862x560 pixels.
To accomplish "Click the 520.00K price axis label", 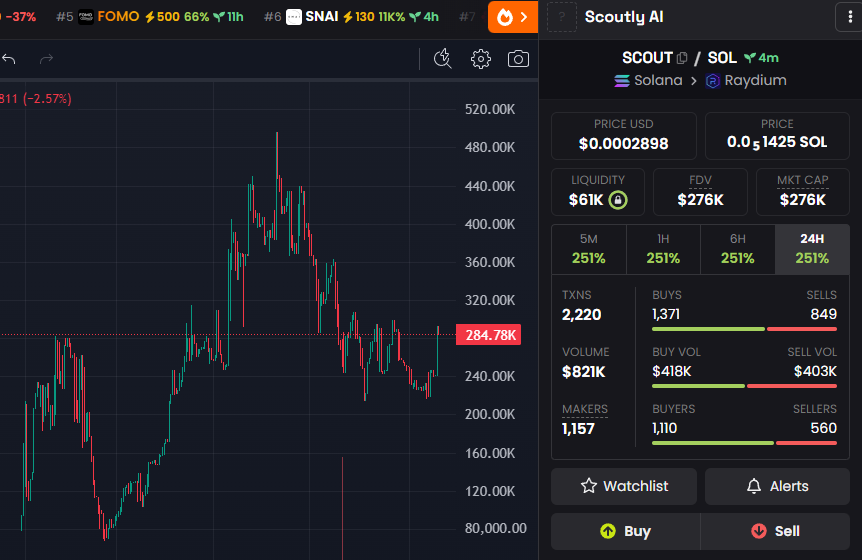I will [490, 109].
